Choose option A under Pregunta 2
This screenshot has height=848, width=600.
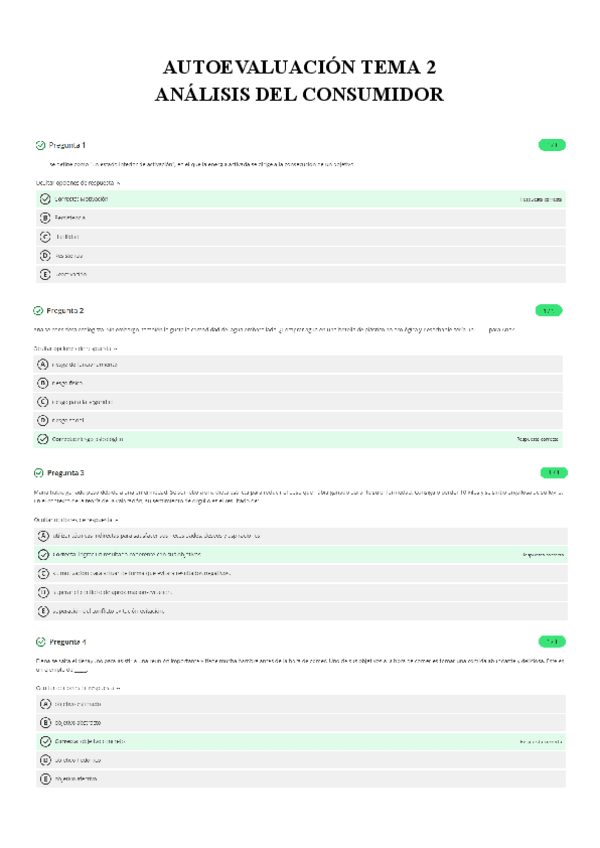click(43, 364)
